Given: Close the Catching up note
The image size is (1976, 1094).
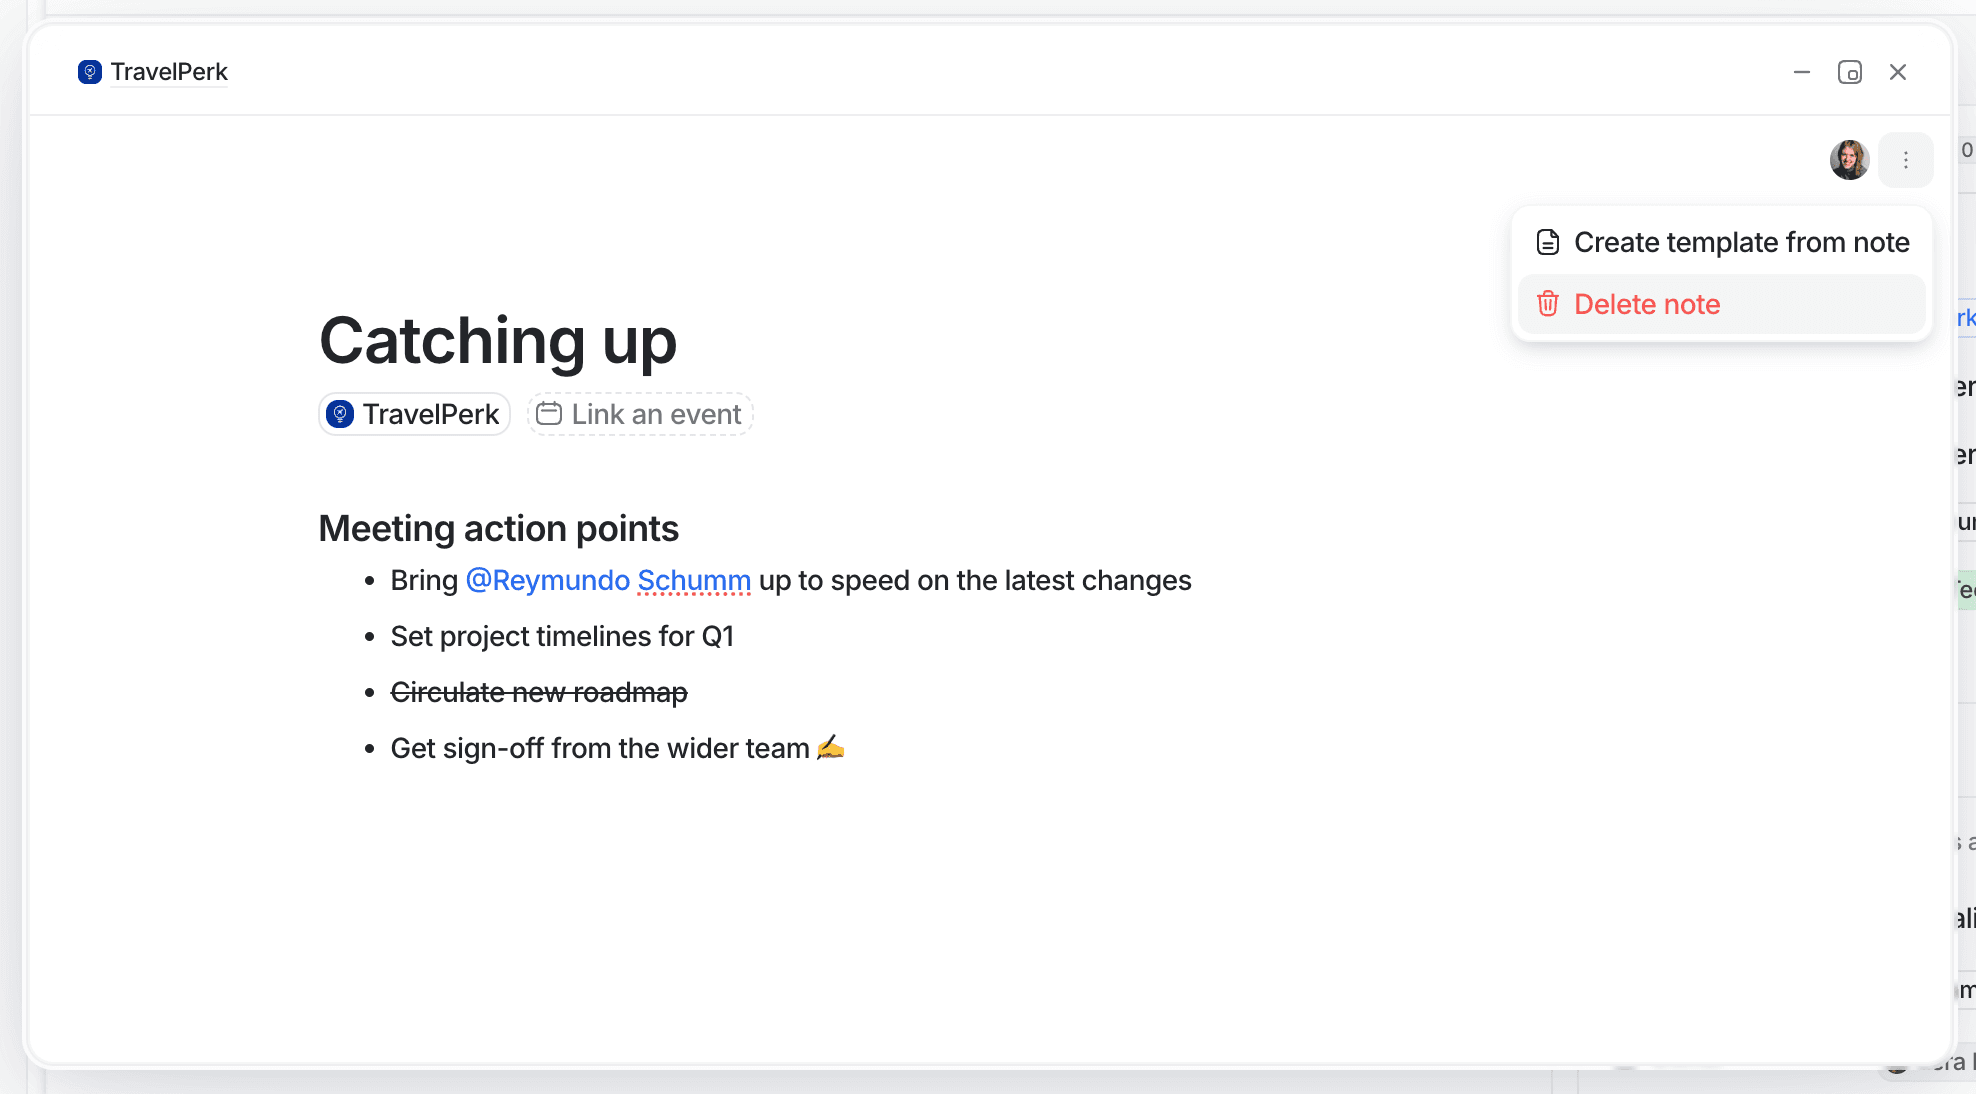Looking at the screenshot, I should pyautogui.click(x=1898, y=72).
